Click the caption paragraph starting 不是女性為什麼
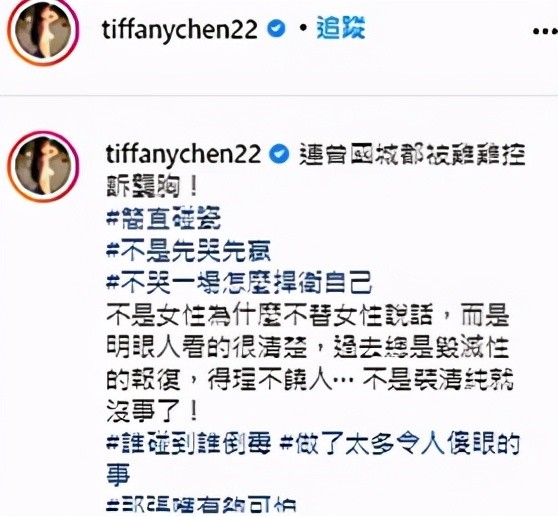The height and width of the screenshot is (516, 558). (x=310, y=364)
